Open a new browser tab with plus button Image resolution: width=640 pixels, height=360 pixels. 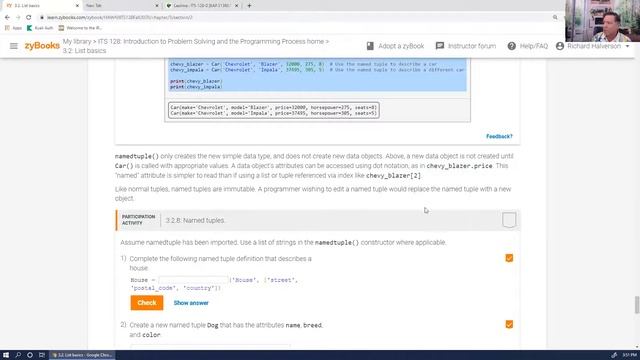click(x=249, y=6)
